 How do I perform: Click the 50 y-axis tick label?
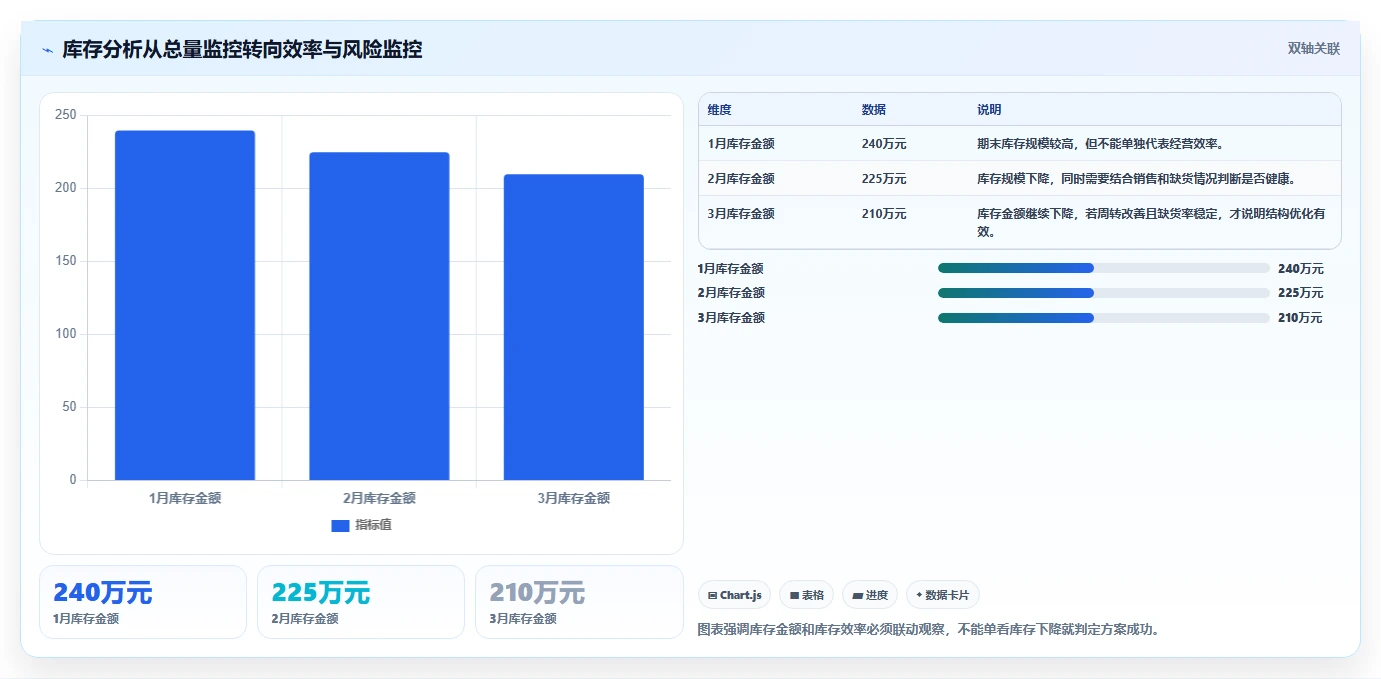[69, 407]
